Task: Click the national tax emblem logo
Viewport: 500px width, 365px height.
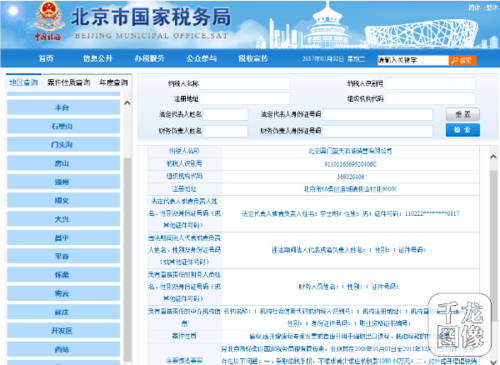Action: (x=49, y=21)
